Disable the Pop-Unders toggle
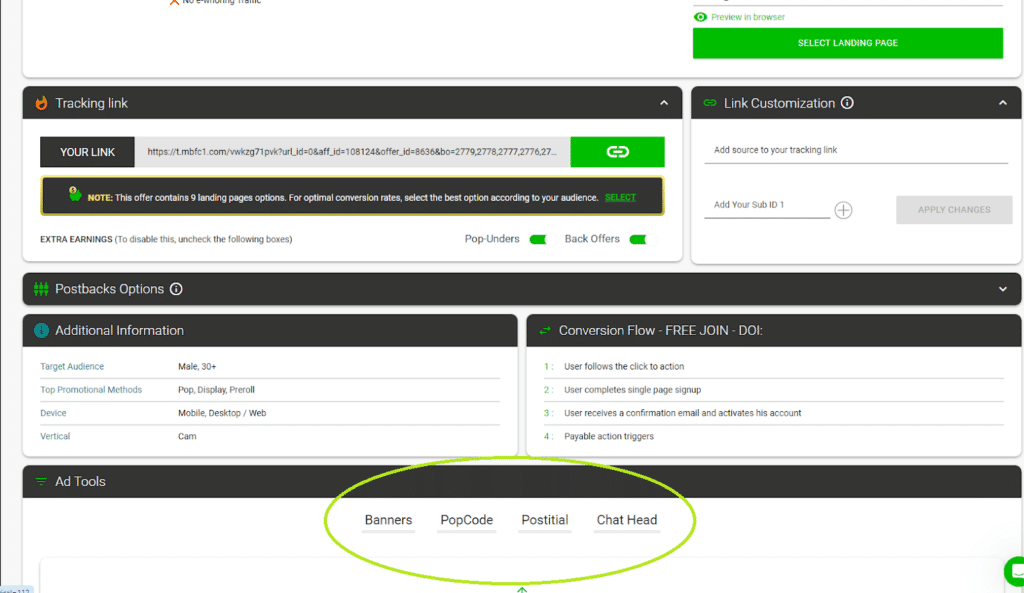 tap(538, 239)
